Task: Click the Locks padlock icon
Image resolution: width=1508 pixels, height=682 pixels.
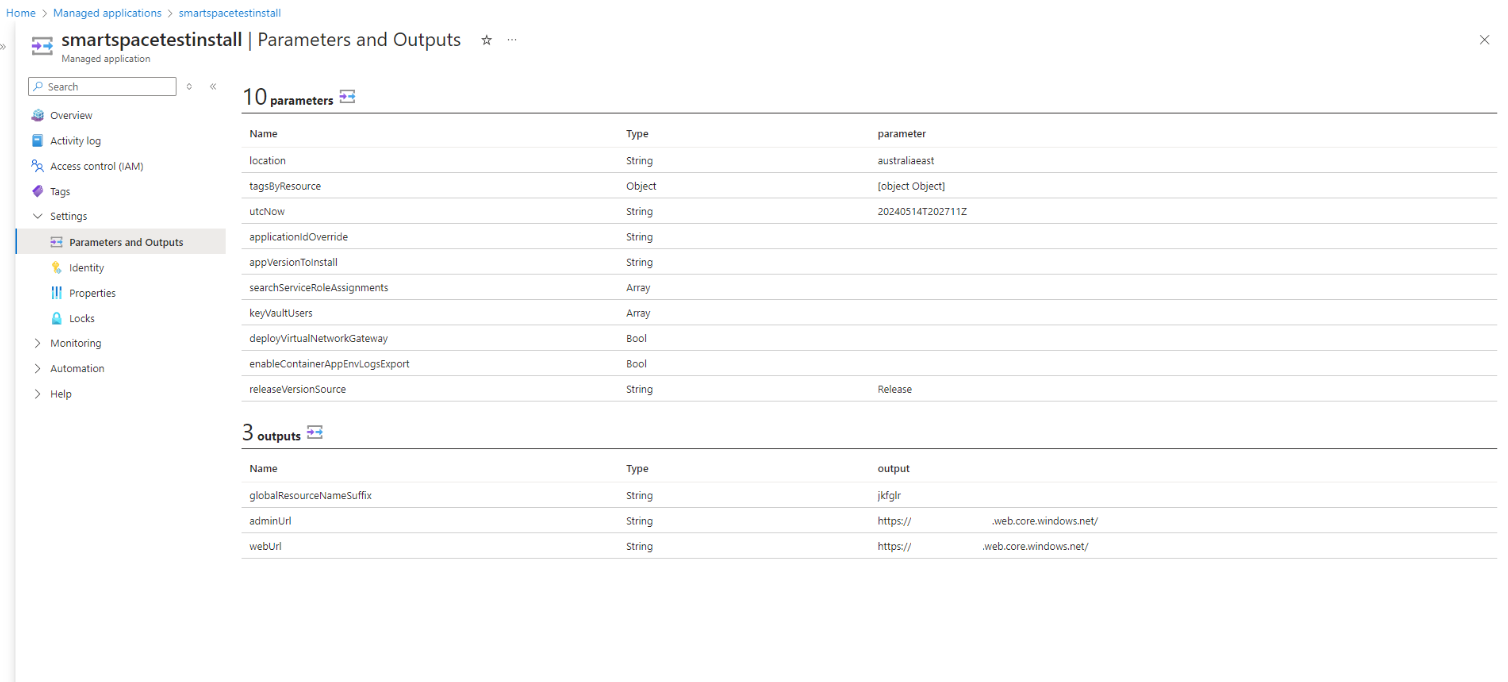Action: [x=57, y=318]
